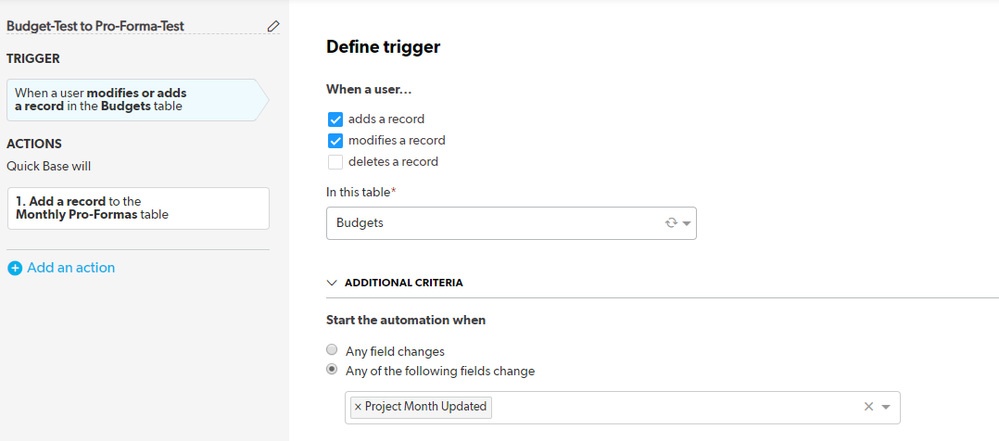Open fields list with the dropdown arrow
The width and height of the screenshot is (999, 441).
point(886,407)
